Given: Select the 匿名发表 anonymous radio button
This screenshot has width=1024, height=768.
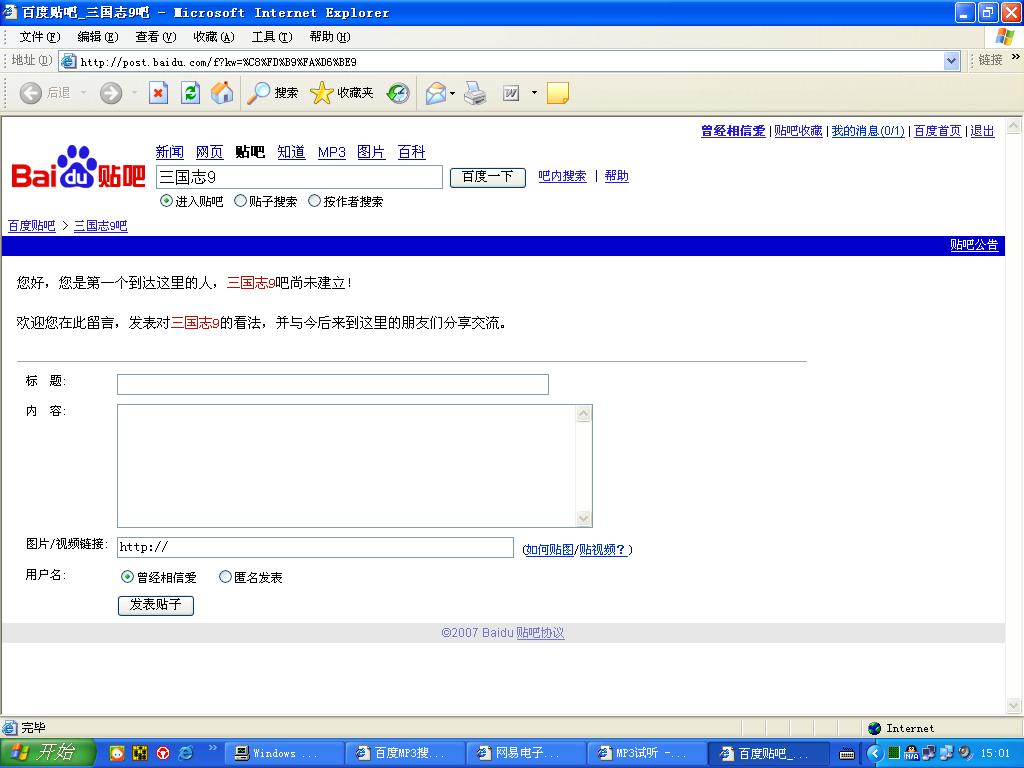Looking at the screenshot, I should 225,577.
